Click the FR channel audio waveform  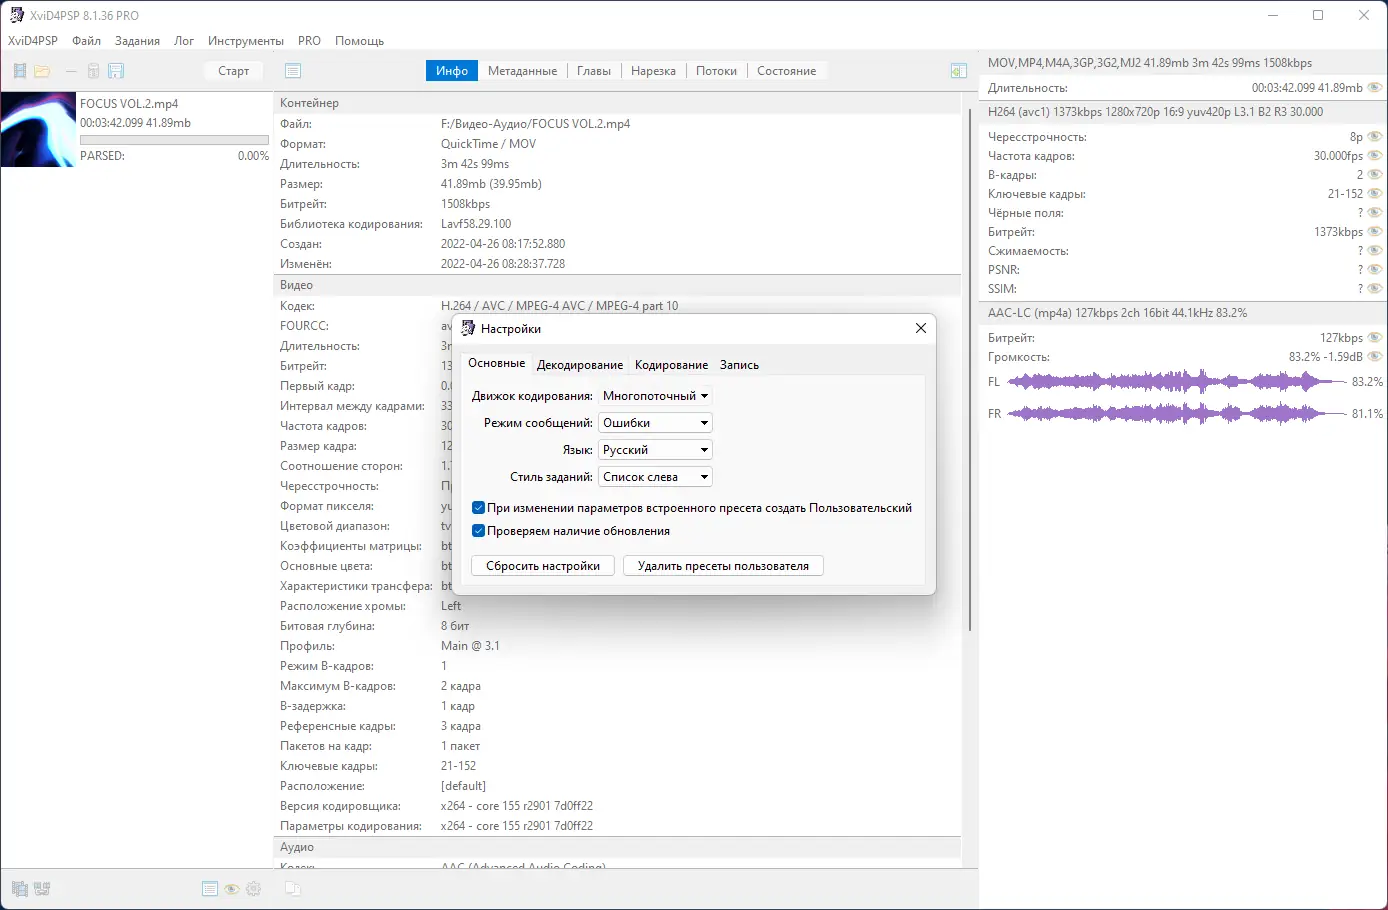1177,414
